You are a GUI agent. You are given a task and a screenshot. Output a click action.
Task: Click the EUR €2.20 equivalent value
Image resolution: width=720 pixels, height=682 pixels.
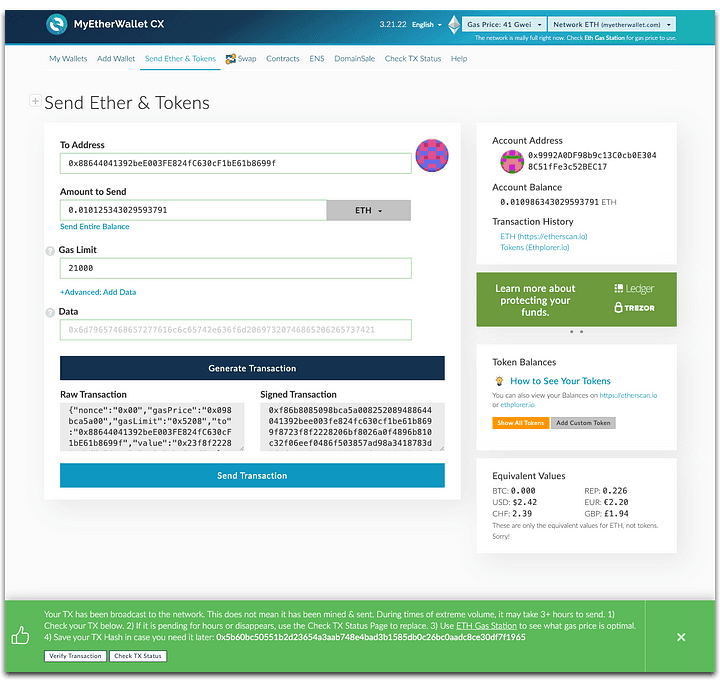point(606,502)
